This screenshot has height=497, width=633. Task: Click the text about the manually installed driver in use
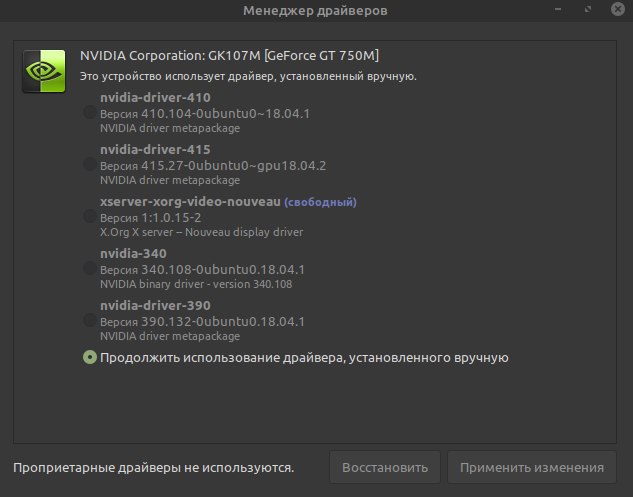tap(248, 76)
